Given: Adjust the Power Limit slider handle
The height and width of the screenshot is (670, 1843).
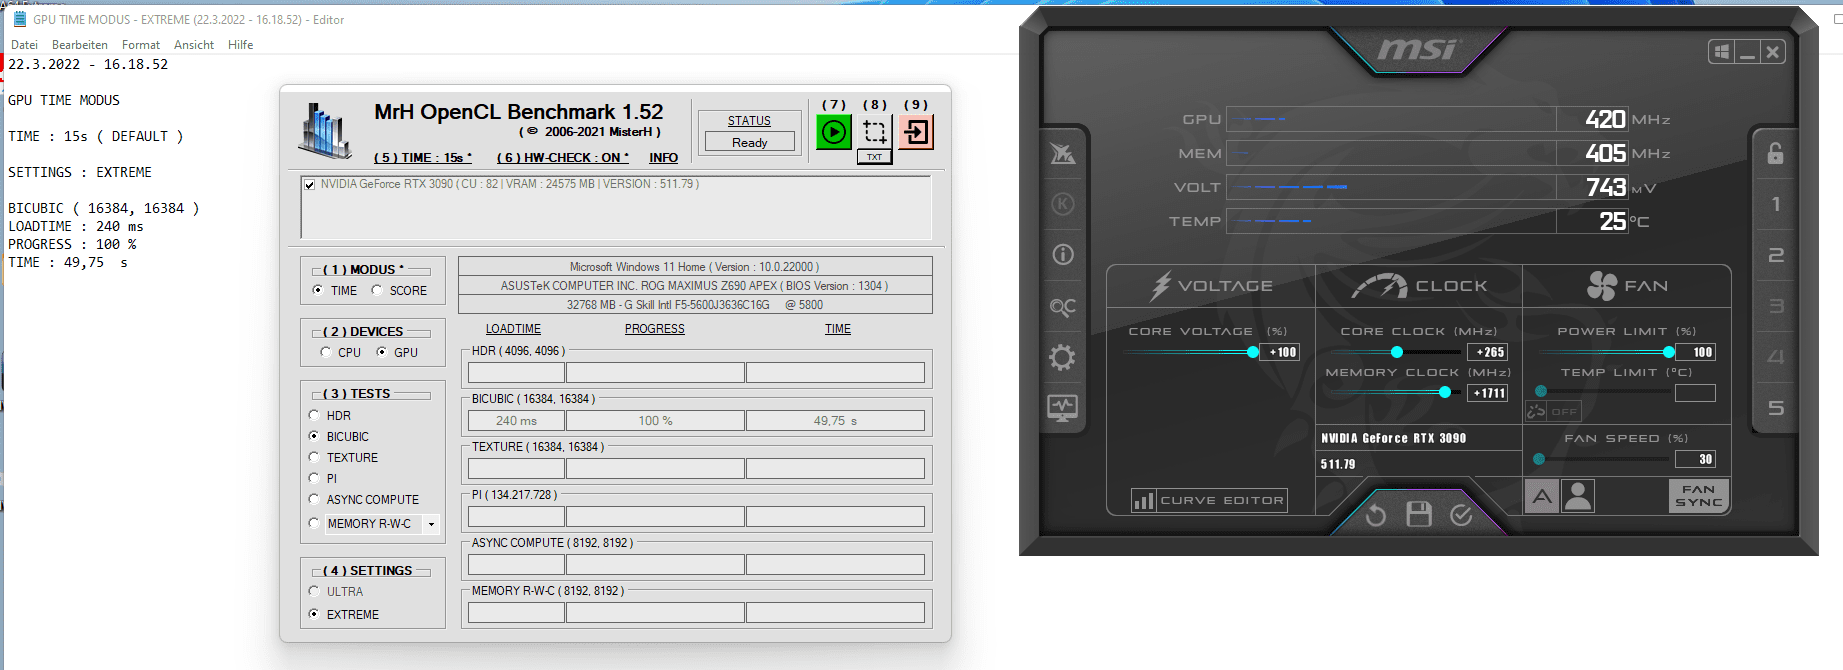Looking at the screenshot, I should pos(1669,352).
